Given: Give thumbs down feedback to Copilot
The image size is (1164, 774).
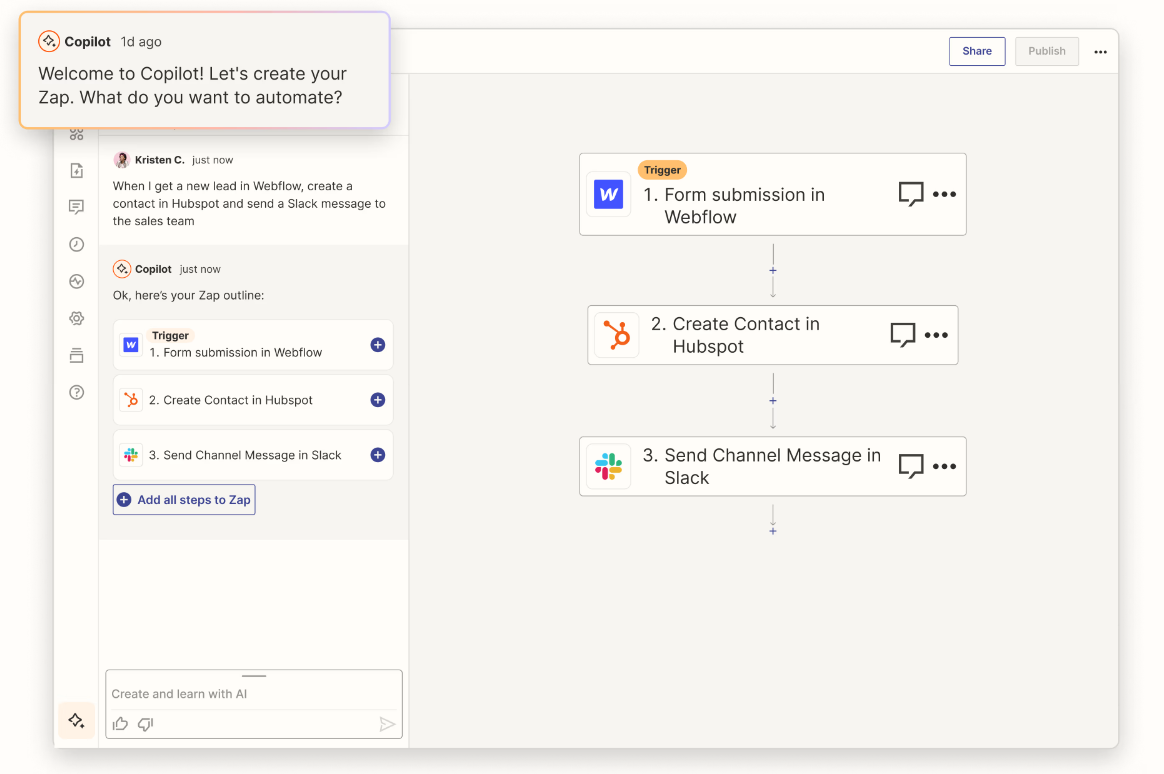Looking at the screenshot, I should click(145, 724).
